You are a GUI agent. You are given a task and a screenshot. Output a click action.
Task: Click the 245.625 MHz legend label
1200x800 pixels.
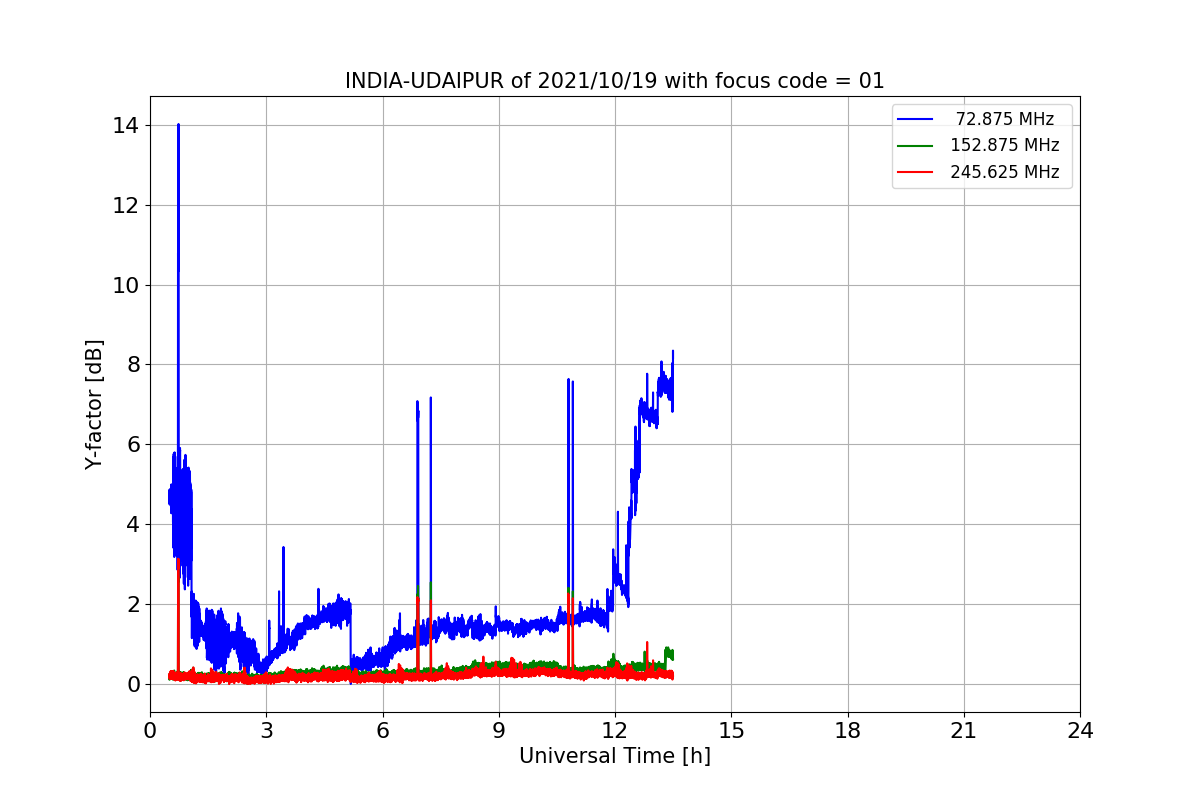1005,172
